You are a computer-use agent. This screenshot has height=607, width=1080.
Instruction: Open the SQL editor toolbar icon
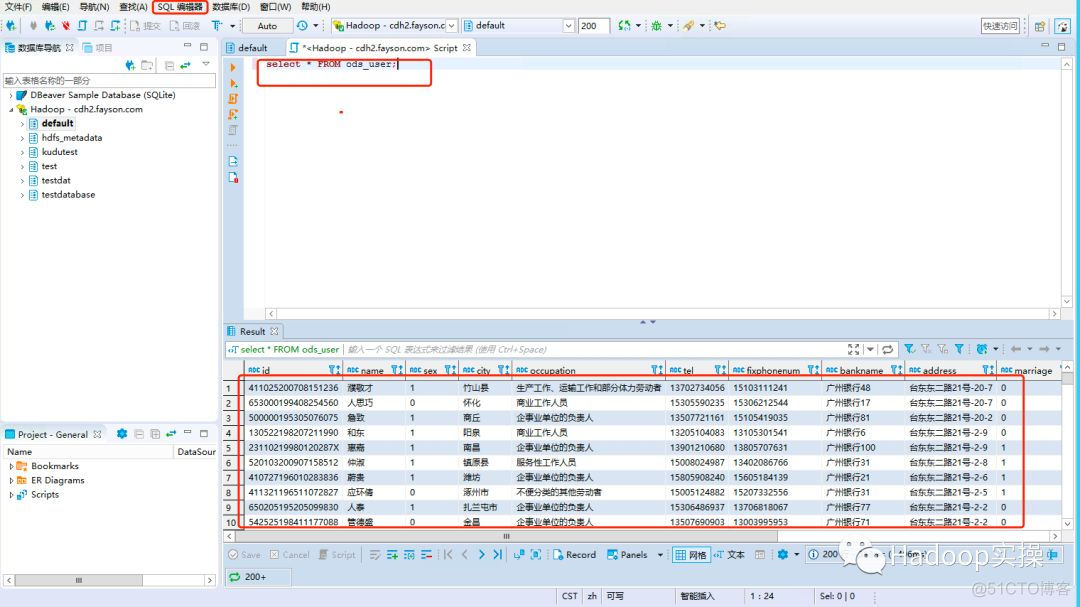(82, 25)
